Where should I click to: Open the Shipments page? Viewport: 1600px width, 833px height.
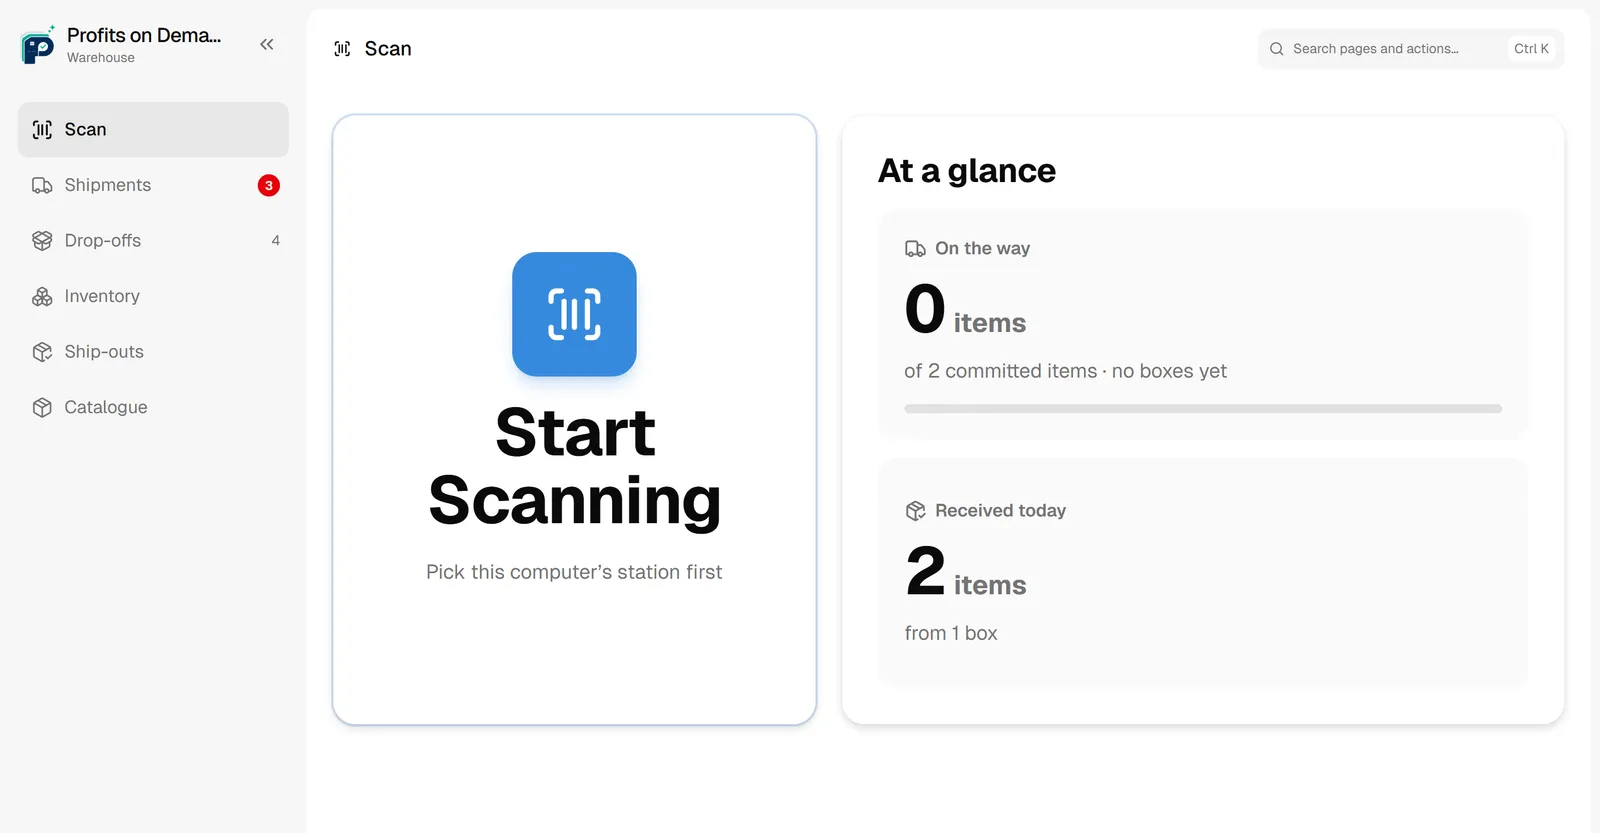[x=153, y=185]
